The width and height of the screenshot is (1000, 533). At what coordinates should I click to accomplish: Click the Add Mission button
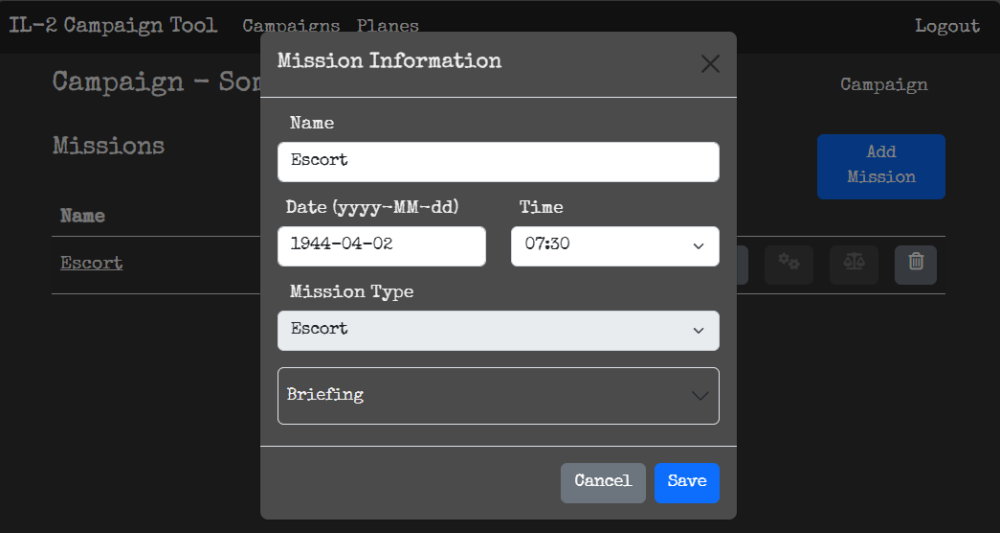[881, 166]
